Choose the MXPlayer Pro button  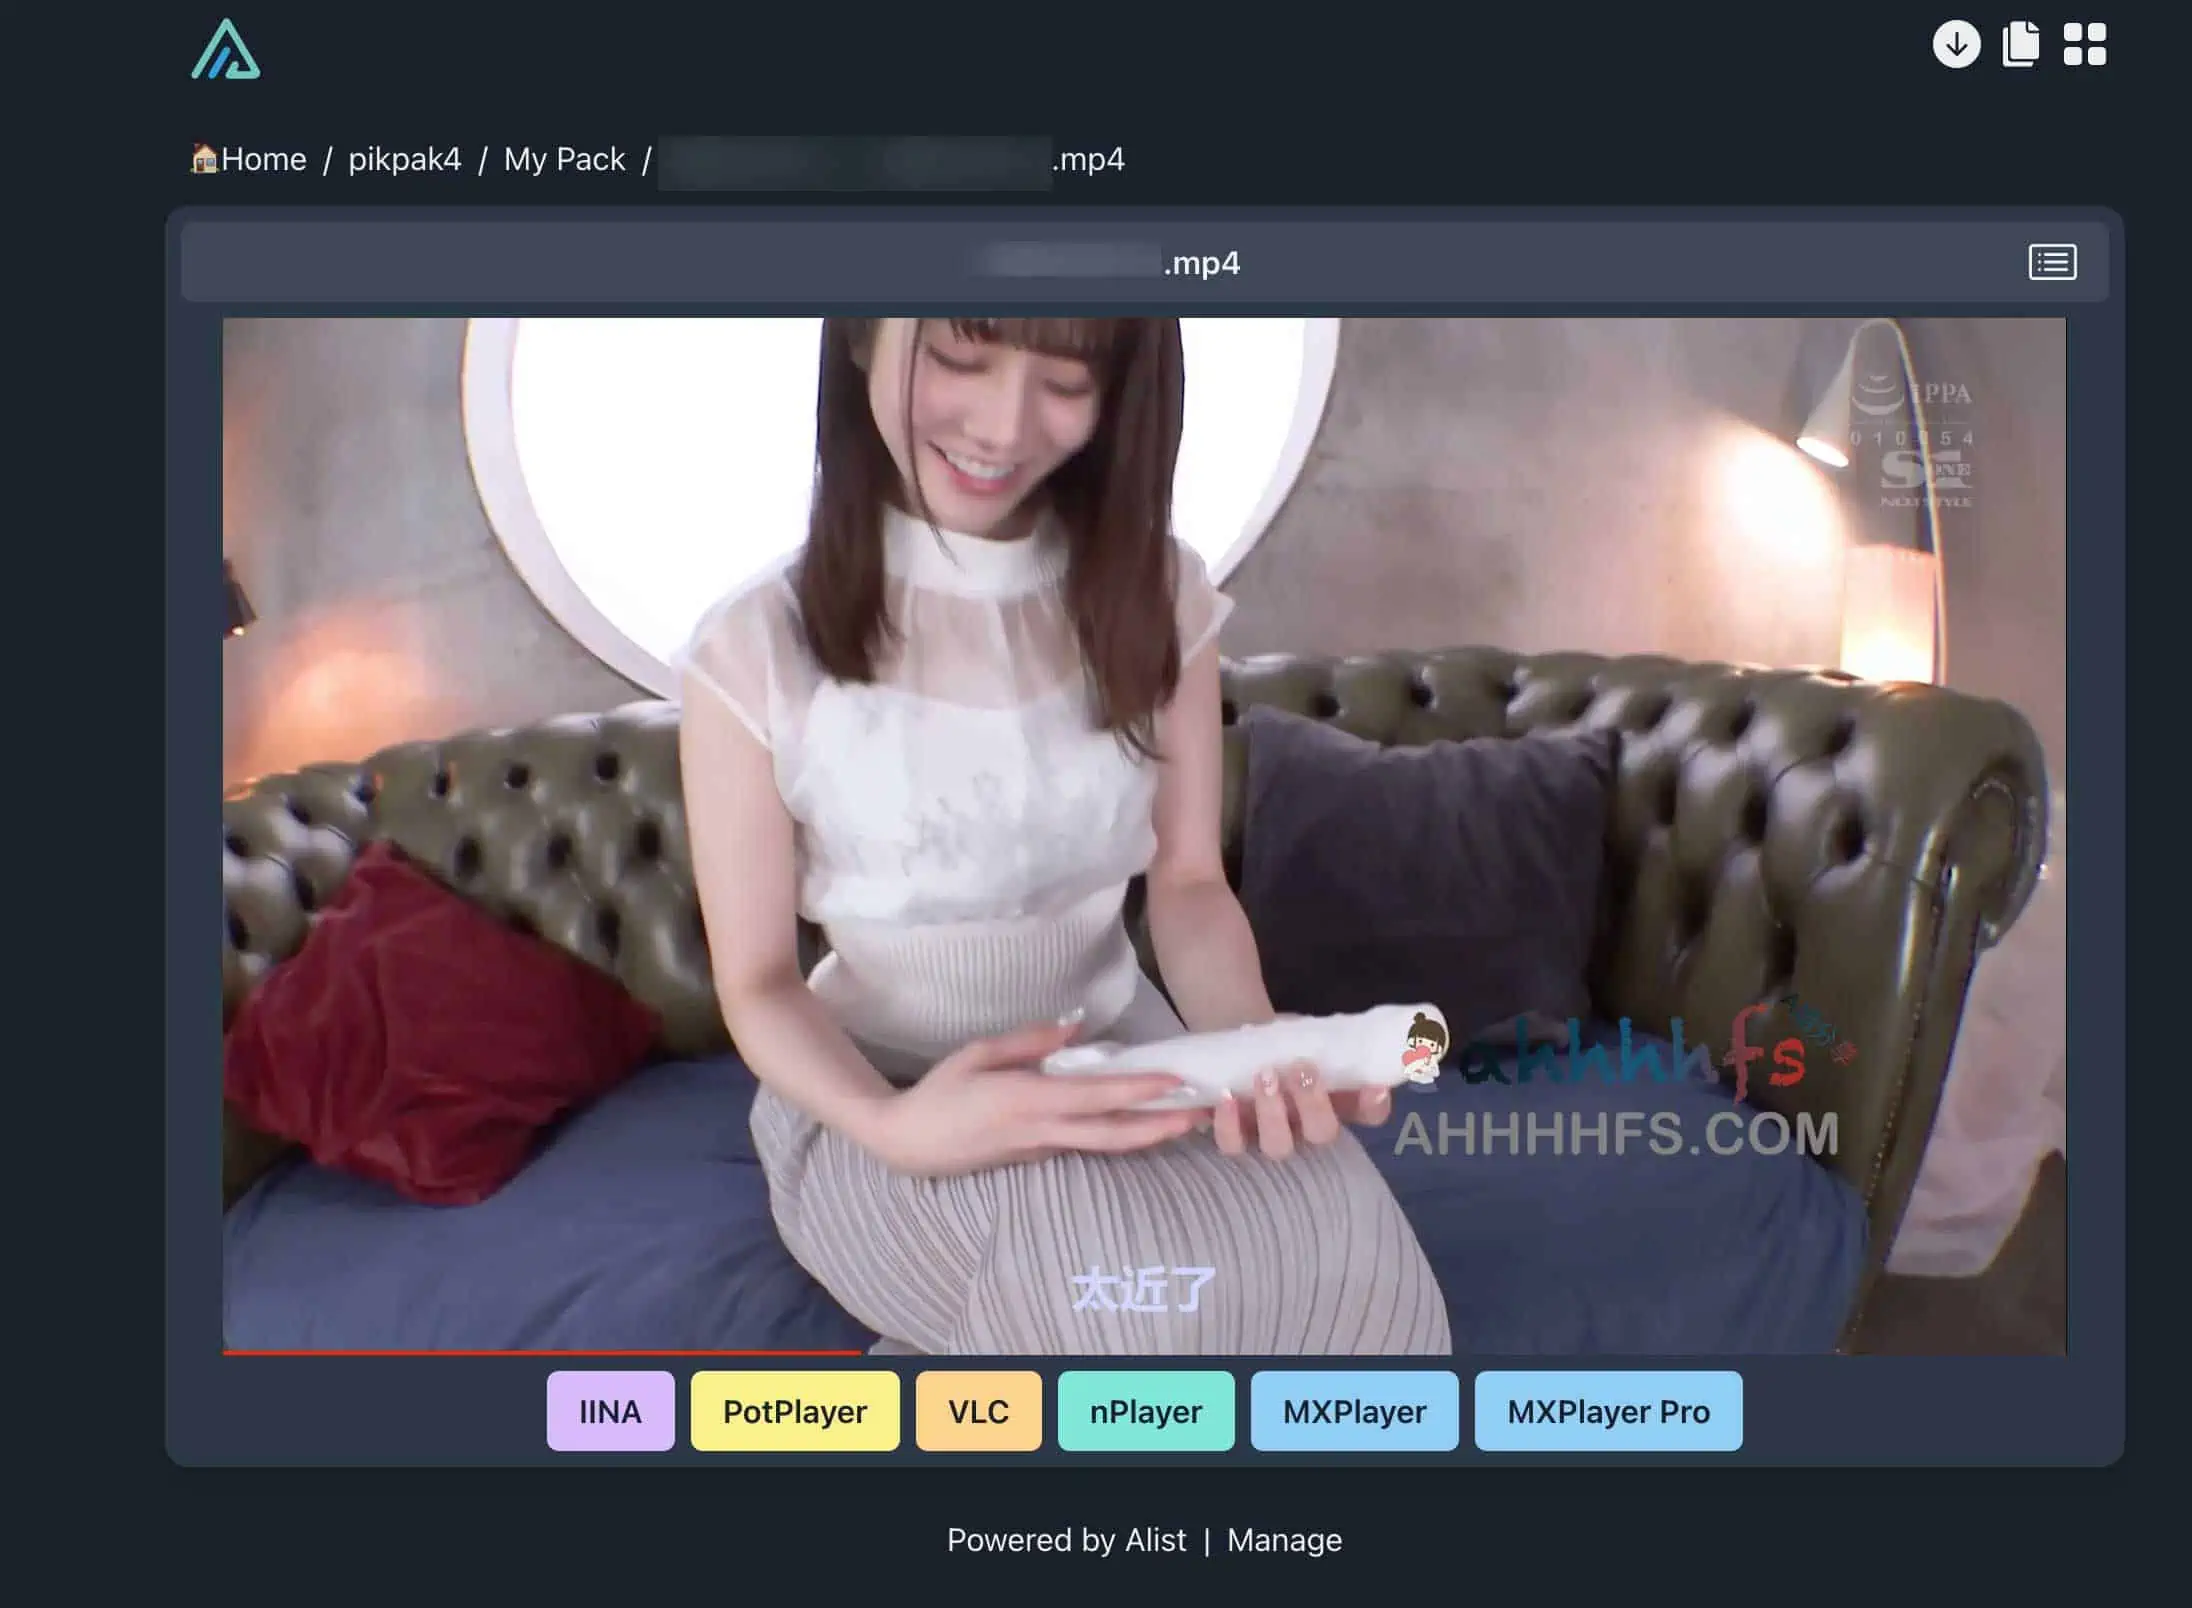coord(1608,1411)
